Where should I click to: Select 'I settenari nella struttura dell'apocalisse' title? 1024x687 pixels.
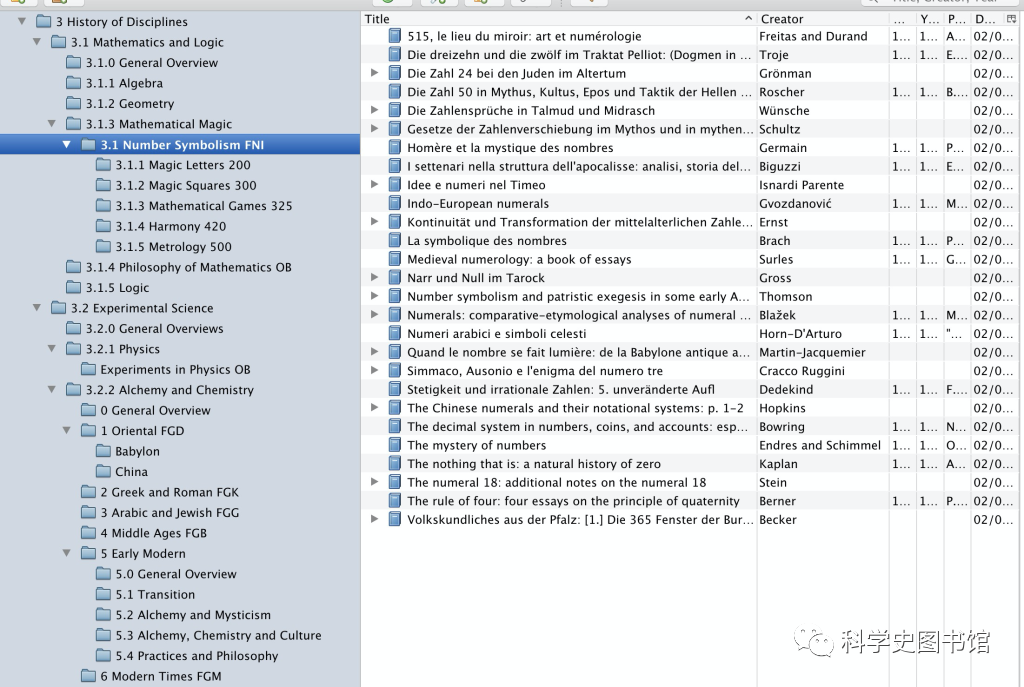click(x=579, y=166)
